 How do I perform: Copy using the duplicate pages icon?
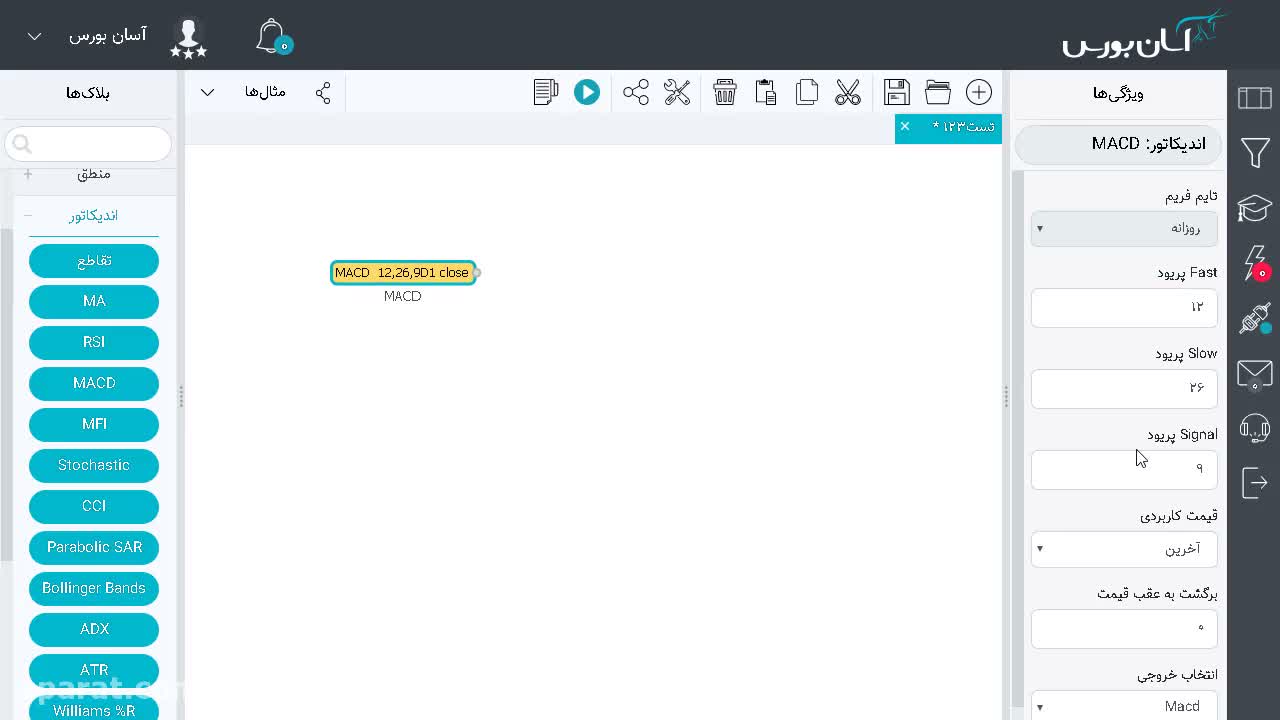tap(807, 92)
